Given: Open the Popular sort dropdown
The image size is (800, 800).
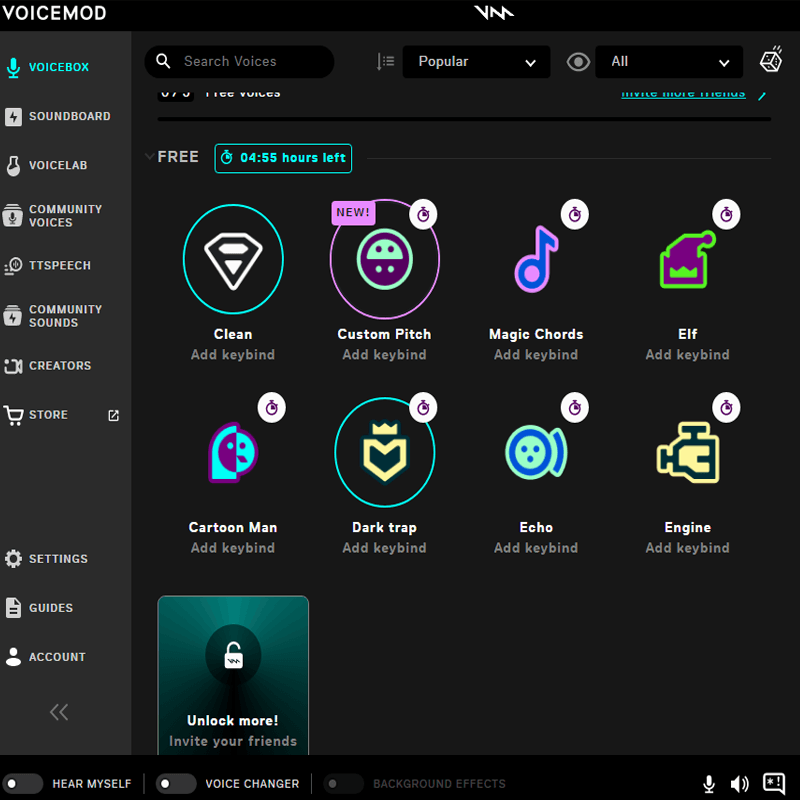Looking at the screenshot, I should (x=476, y=62).
